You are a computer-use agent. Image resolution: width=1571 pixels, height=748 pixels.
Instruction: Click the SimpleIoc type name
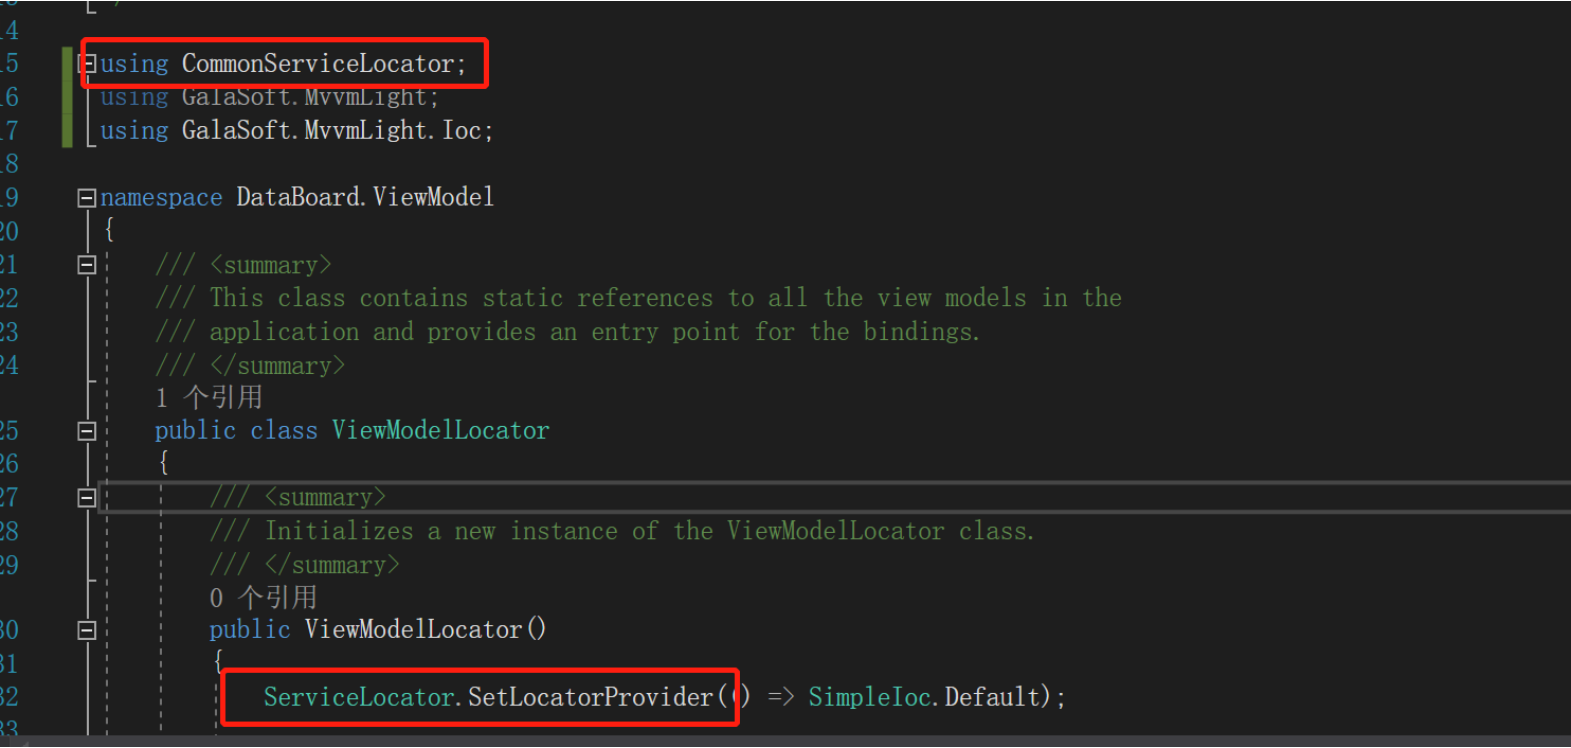tap(870, 697)
